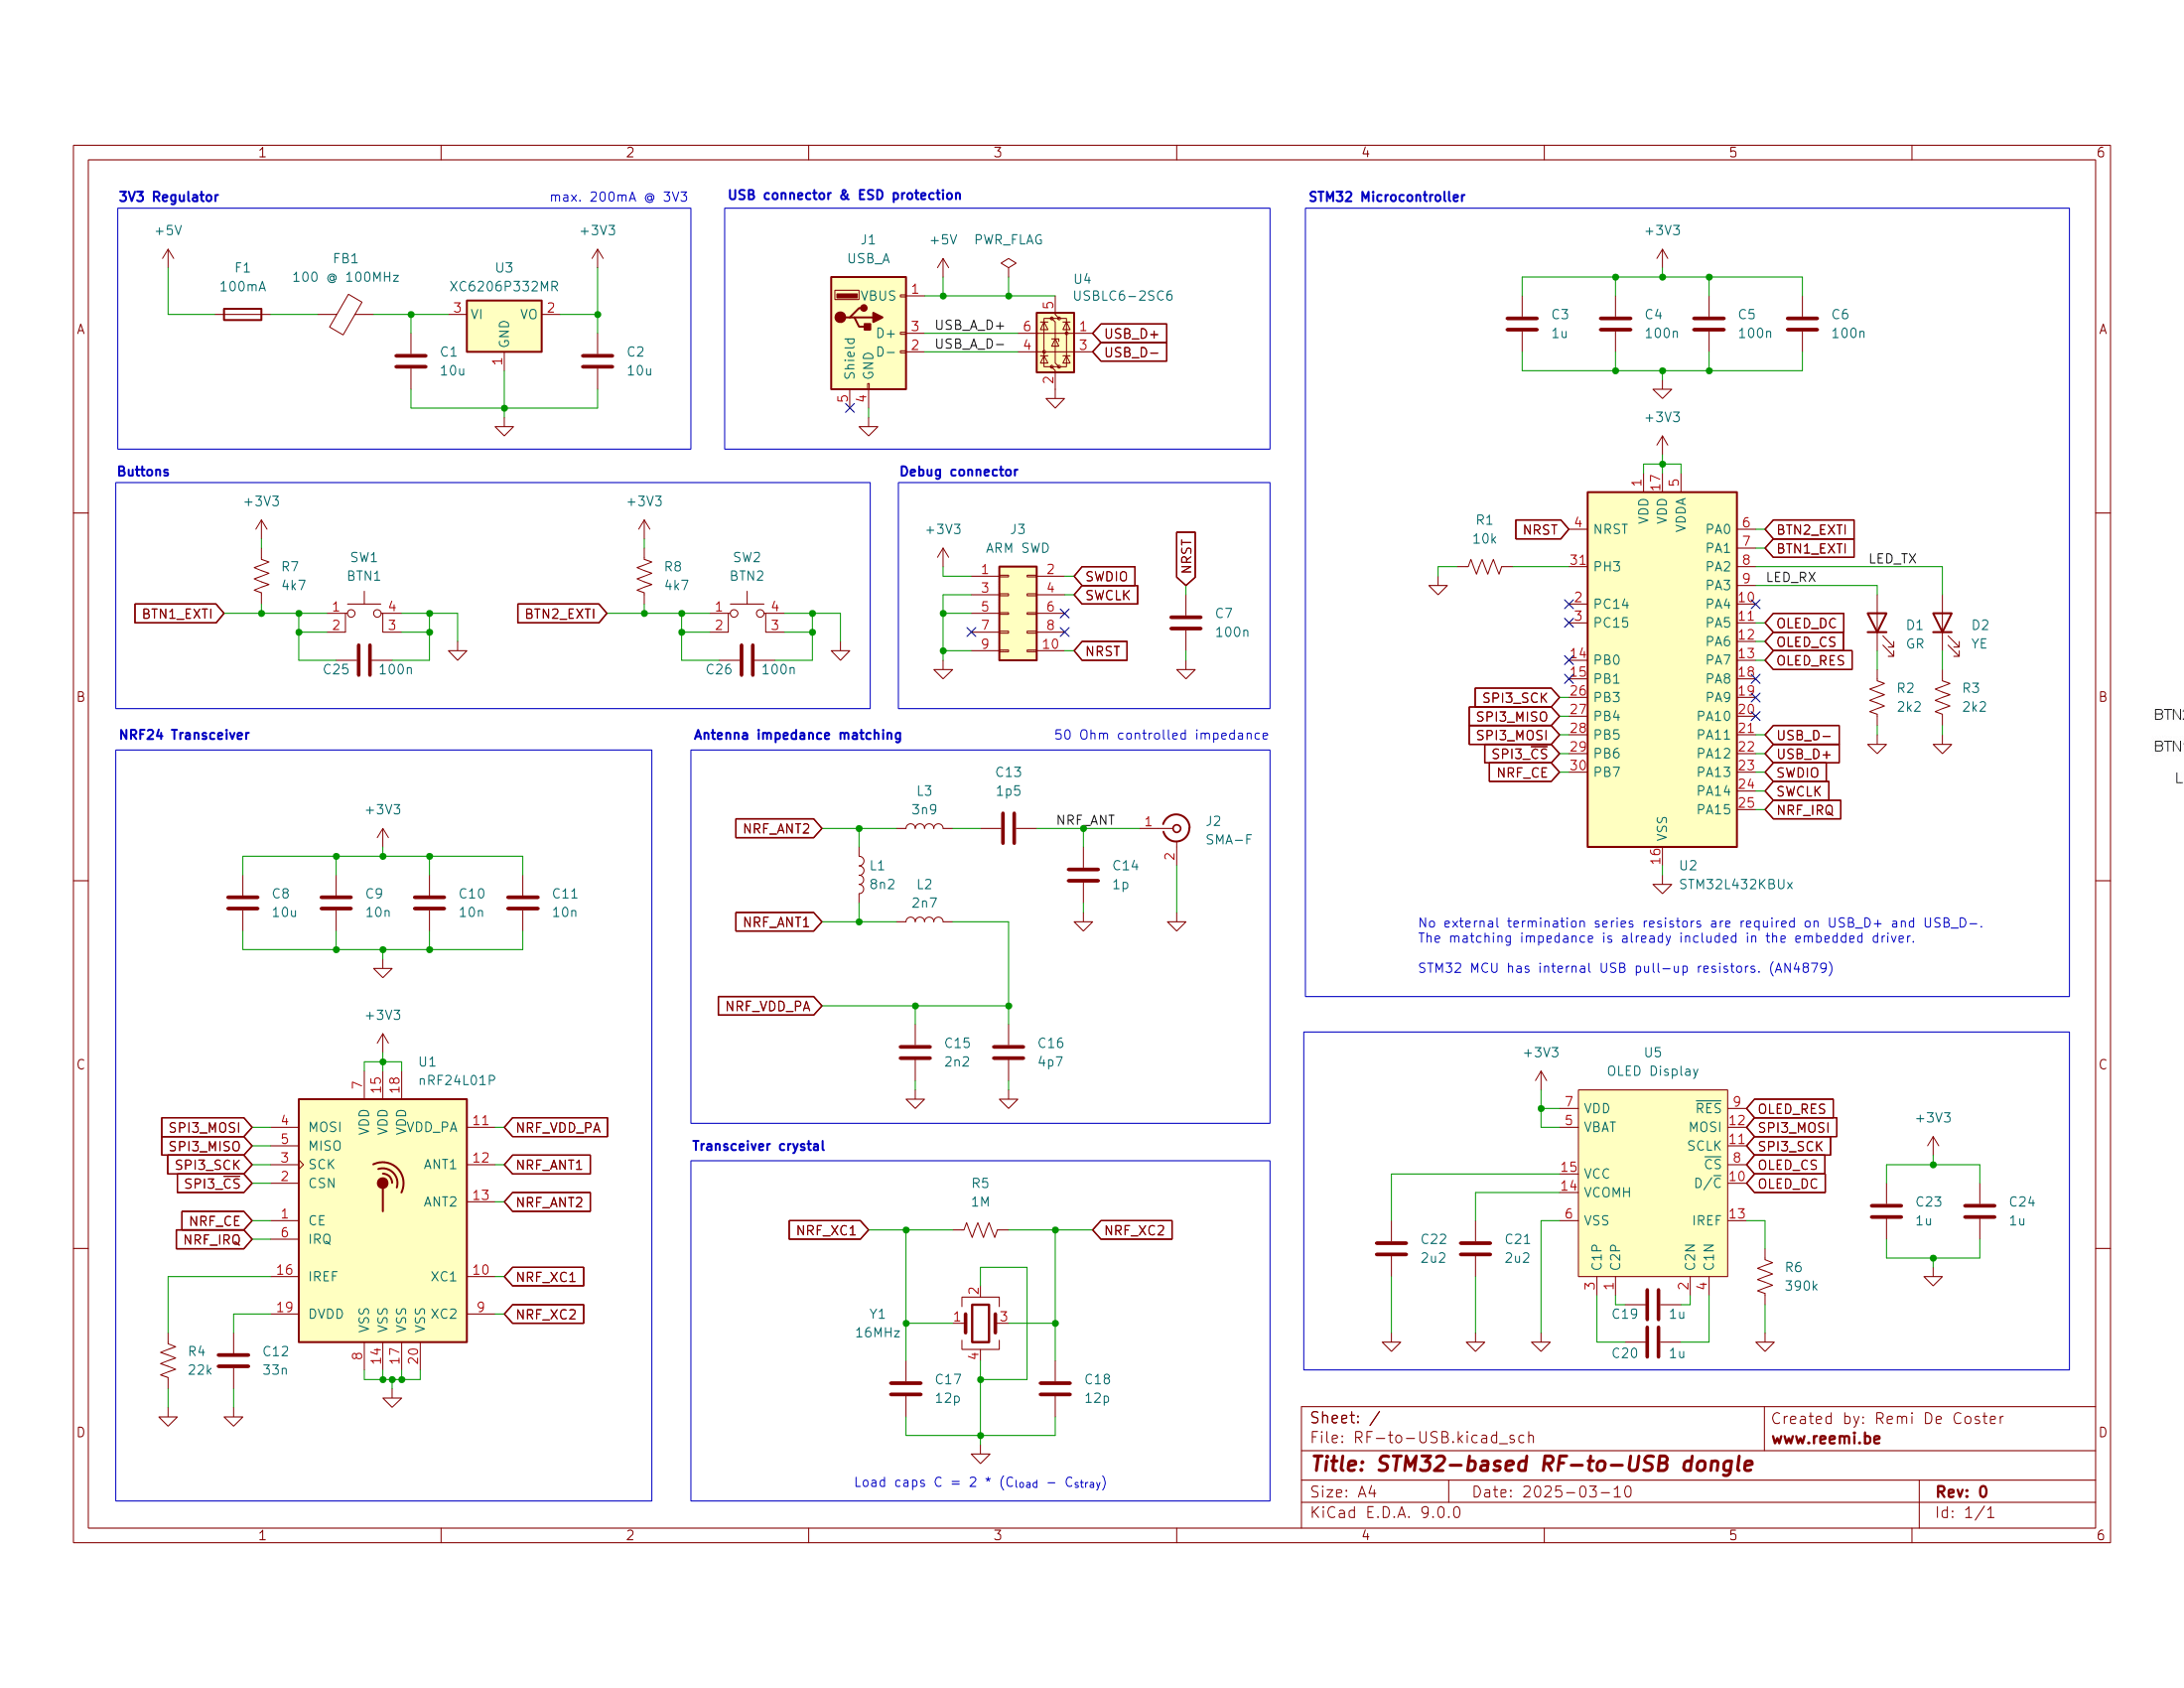Select the 'Size: A4' field
The width and height of the screenshot is (2184, 1688).
(1343, 1492)
